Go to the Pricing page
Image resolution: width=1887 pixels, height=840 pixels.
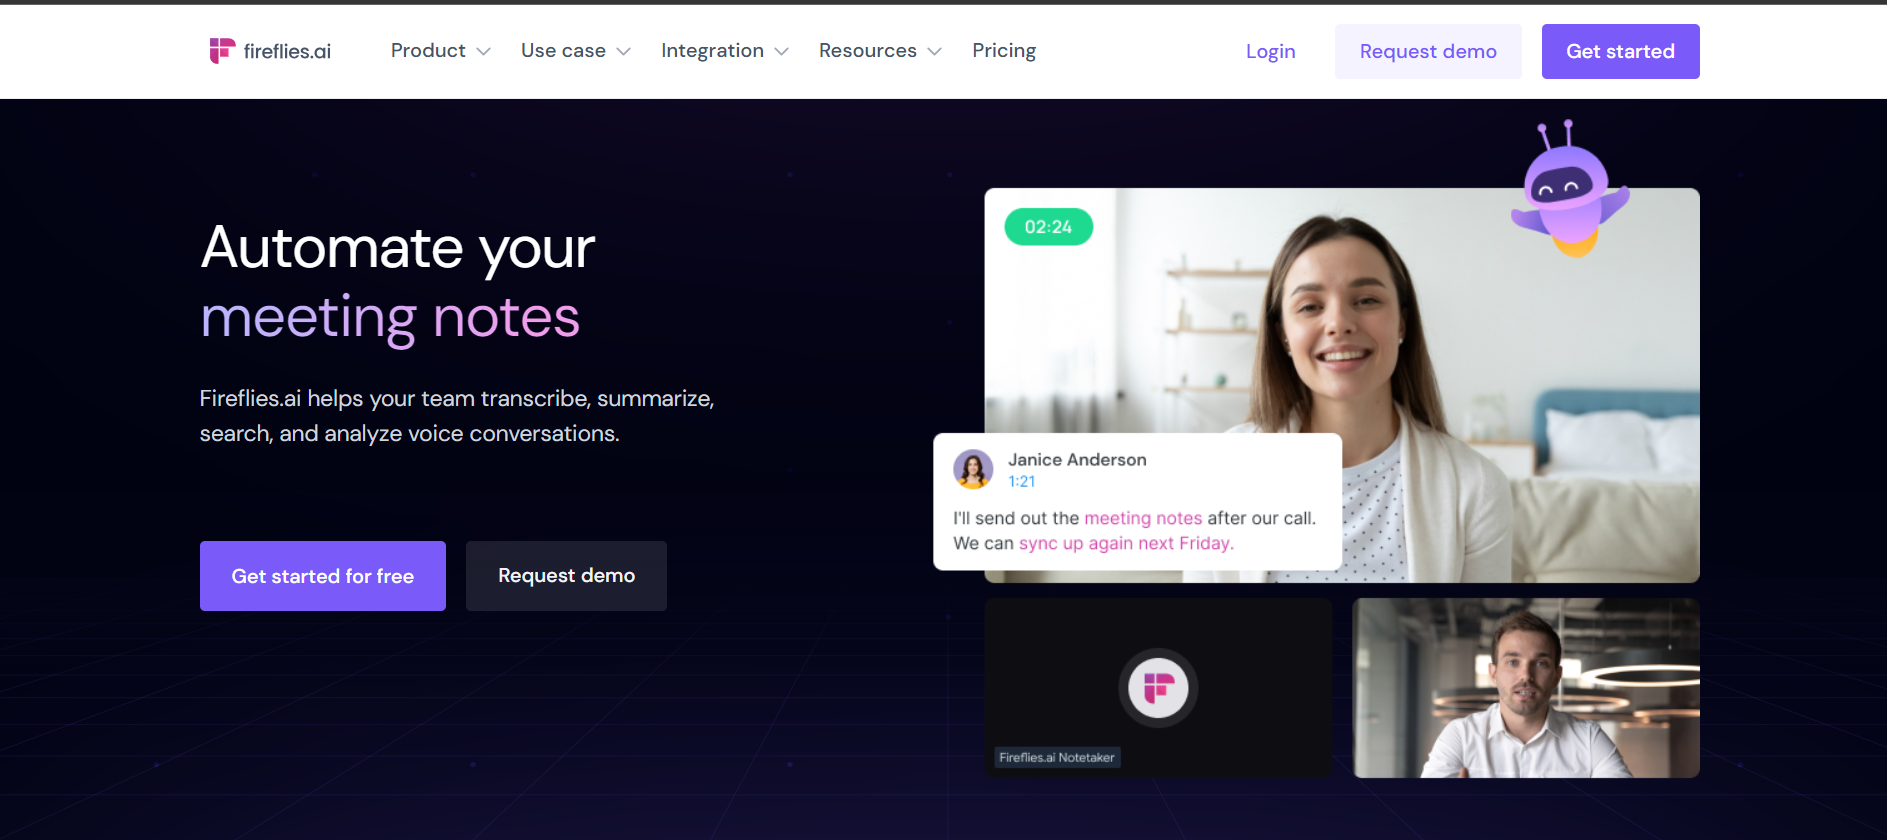[x=1004, y=51]
